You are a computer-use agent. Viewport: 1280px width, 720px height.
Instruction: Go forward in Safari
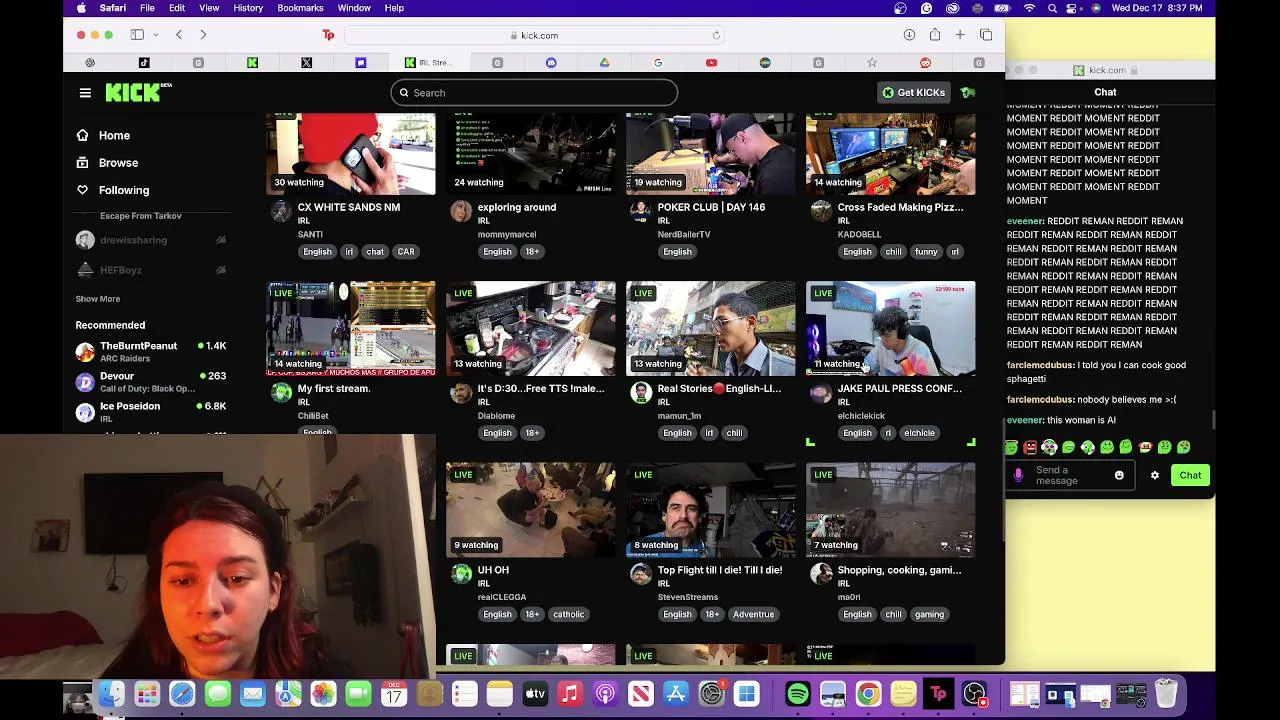[203, 35]
